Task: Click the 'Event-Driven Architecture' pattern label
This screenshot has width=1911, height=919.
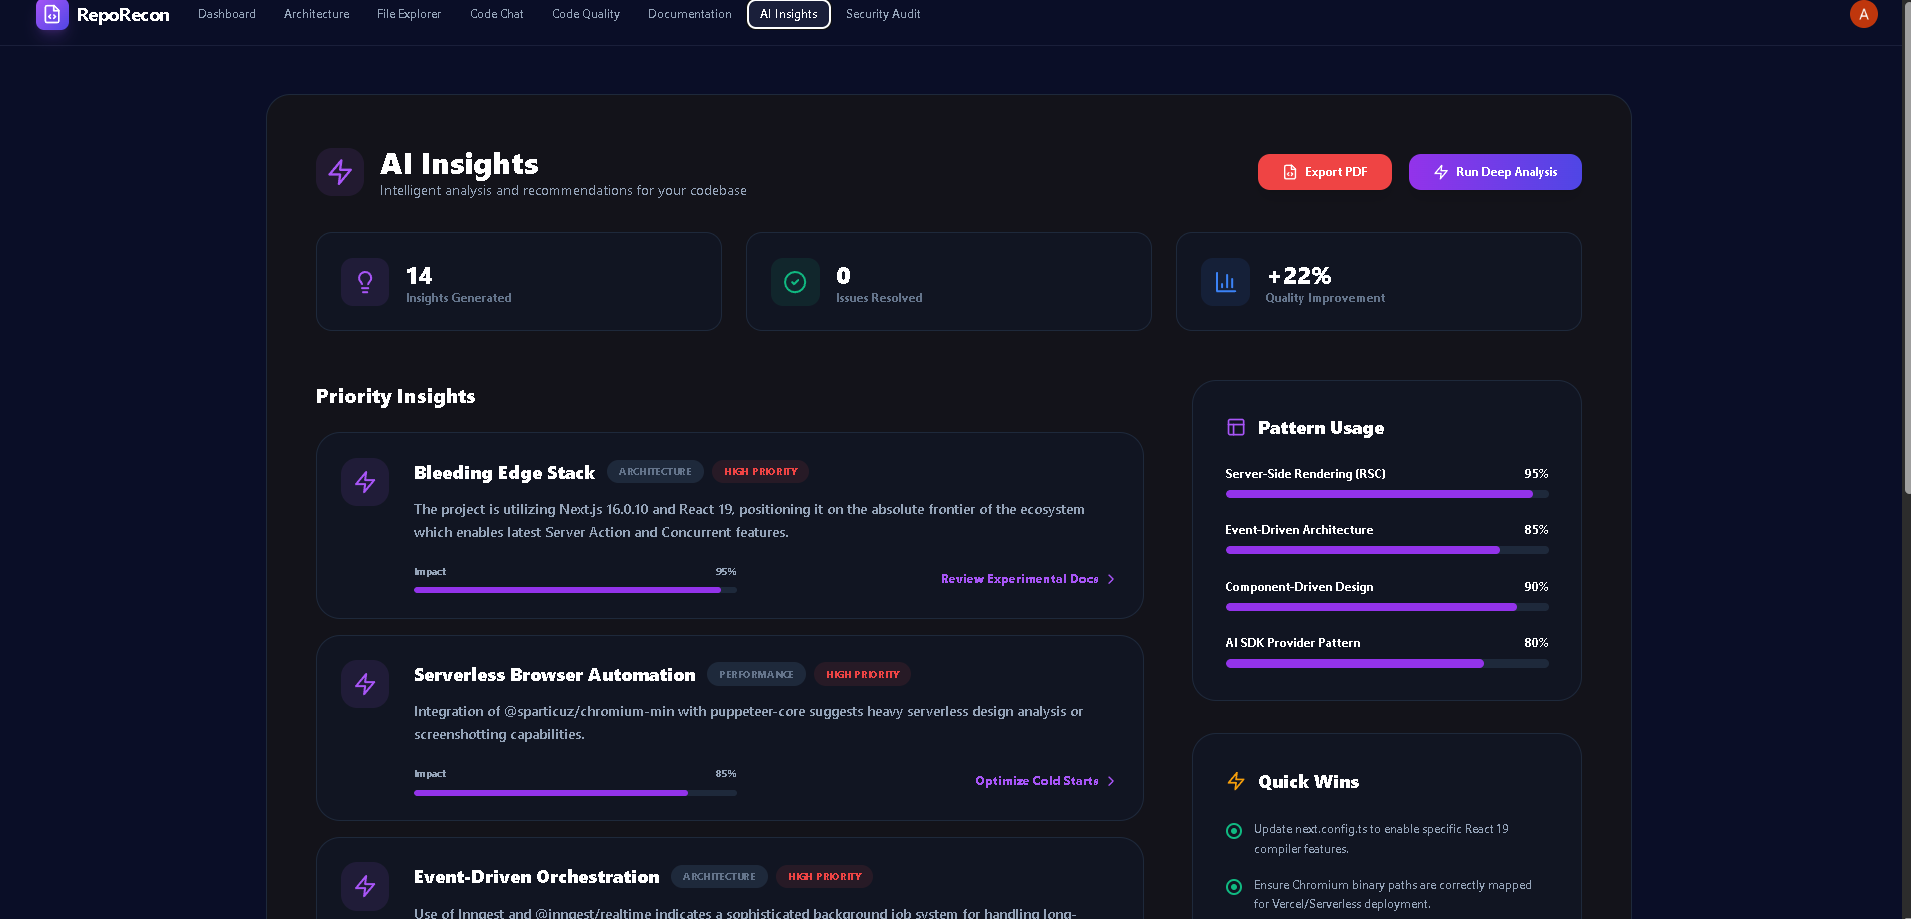Action: coord(1299,530)
